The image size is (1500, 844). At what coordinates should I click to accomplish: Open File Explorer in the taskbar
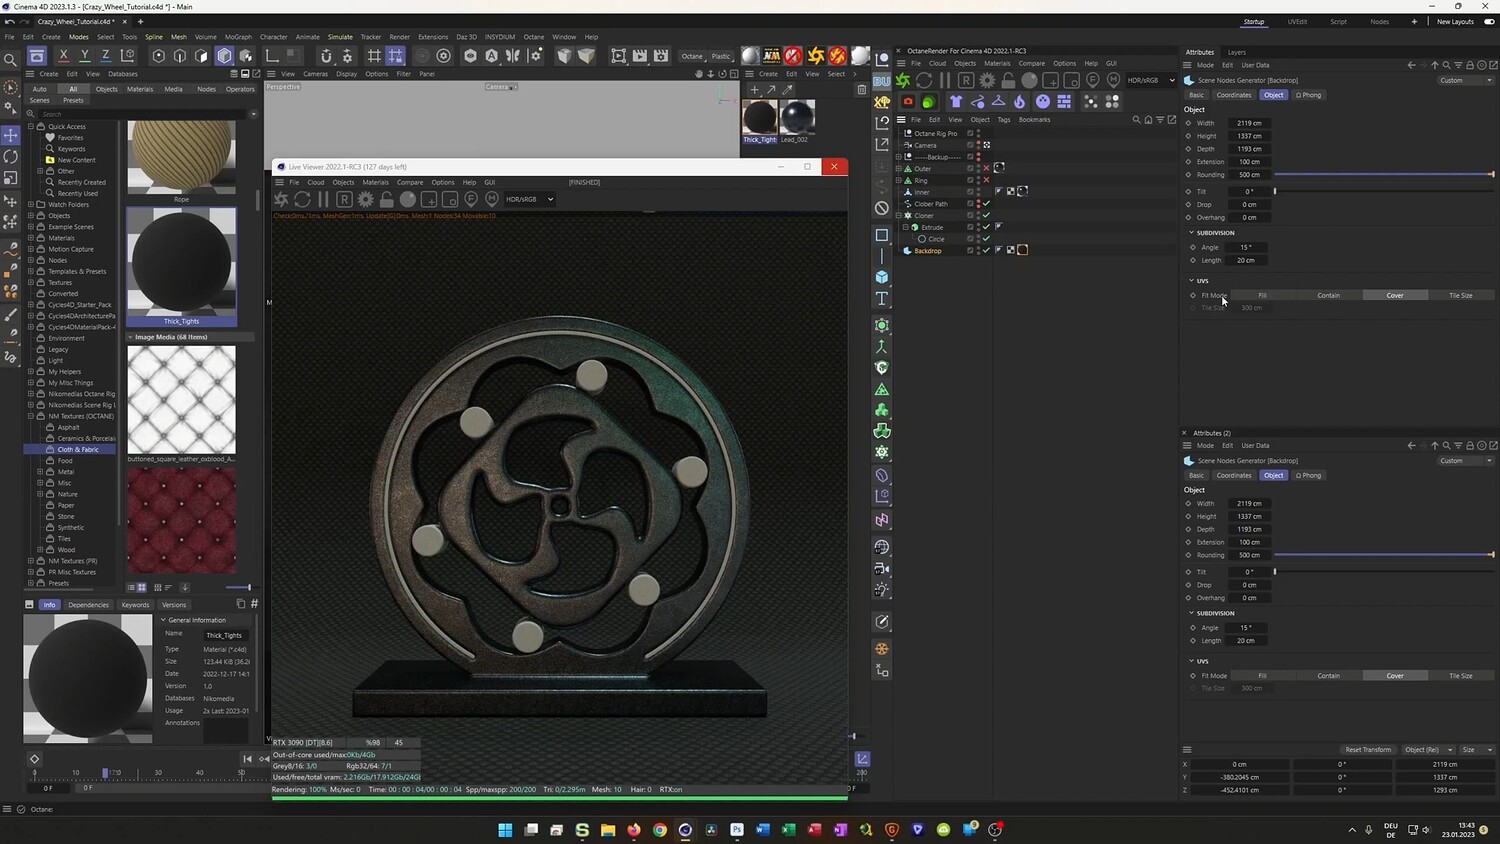[608, 830]
